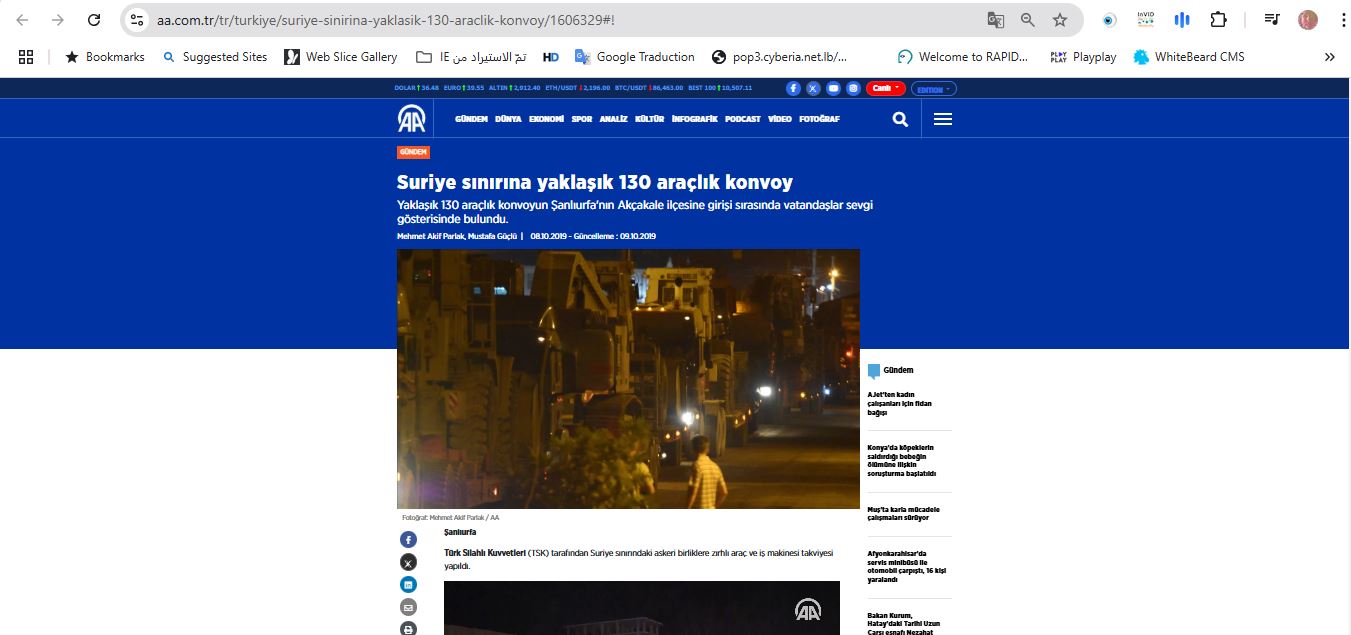The image size is (1351, 635).
Task: Open the main convoy article photo
Action: pos(628,378)
